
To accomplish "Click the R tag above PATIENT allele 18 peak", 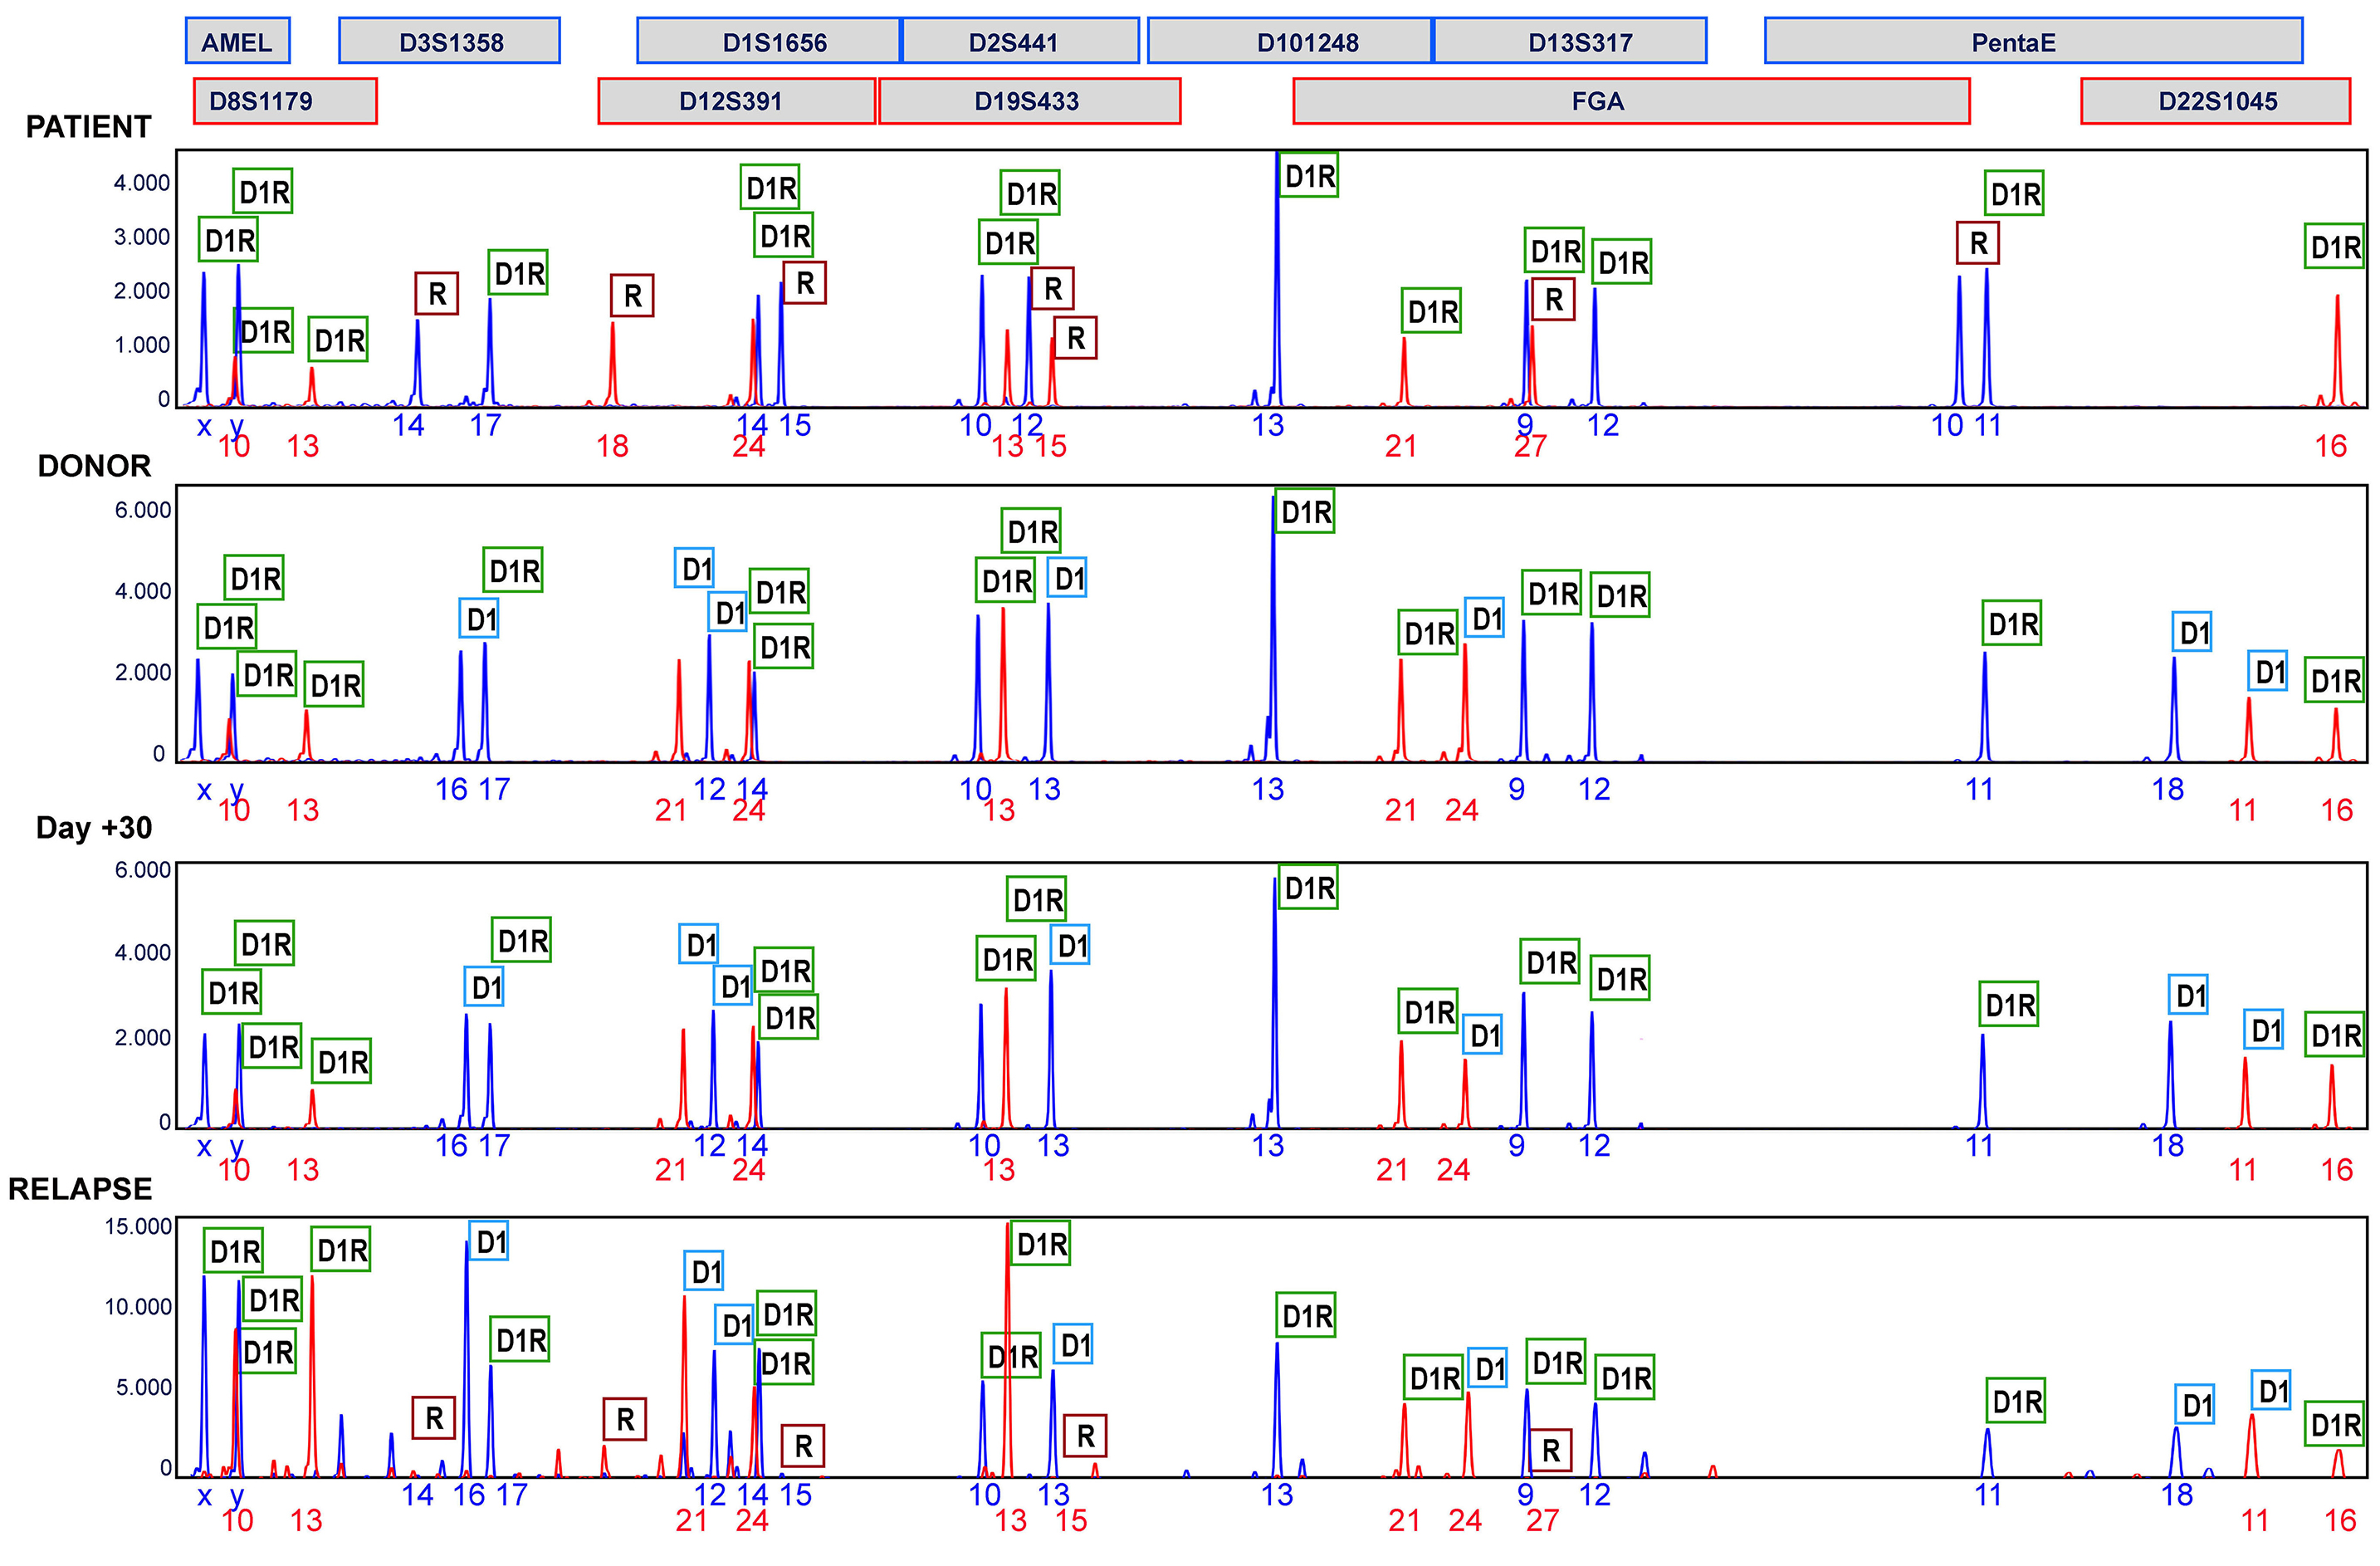I will point(632,296).
